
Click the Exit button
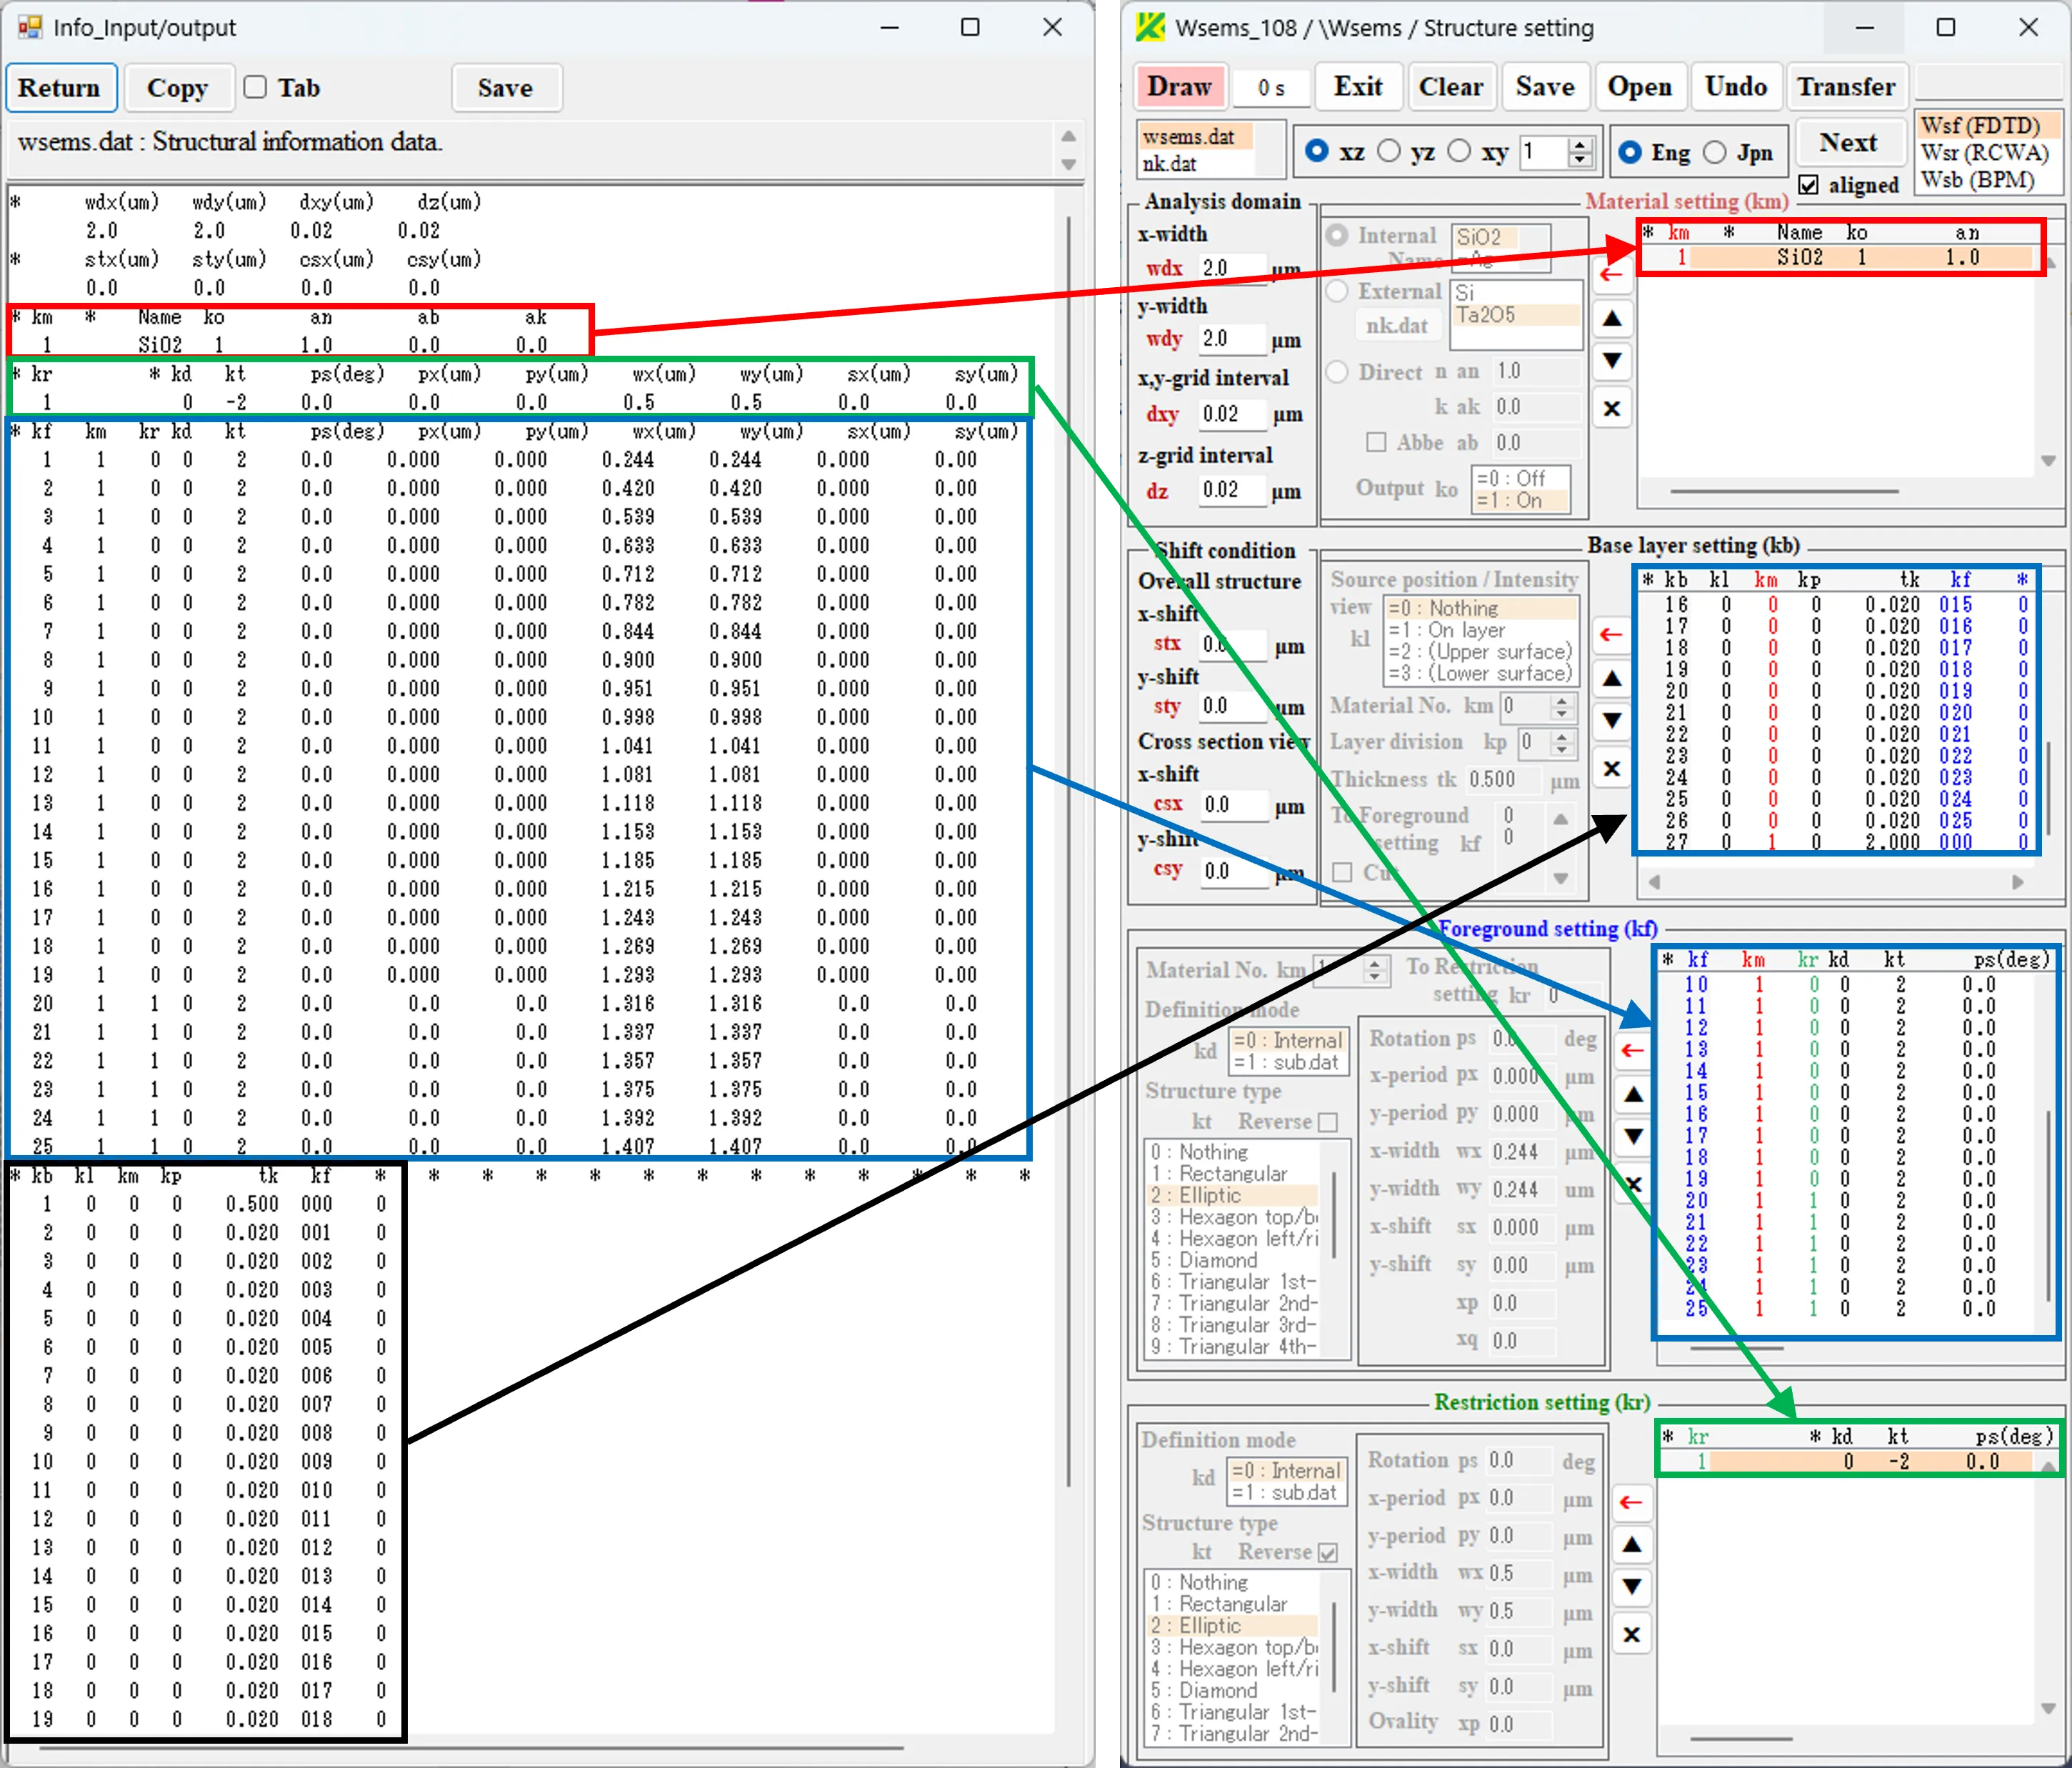tap(1358, 86)
